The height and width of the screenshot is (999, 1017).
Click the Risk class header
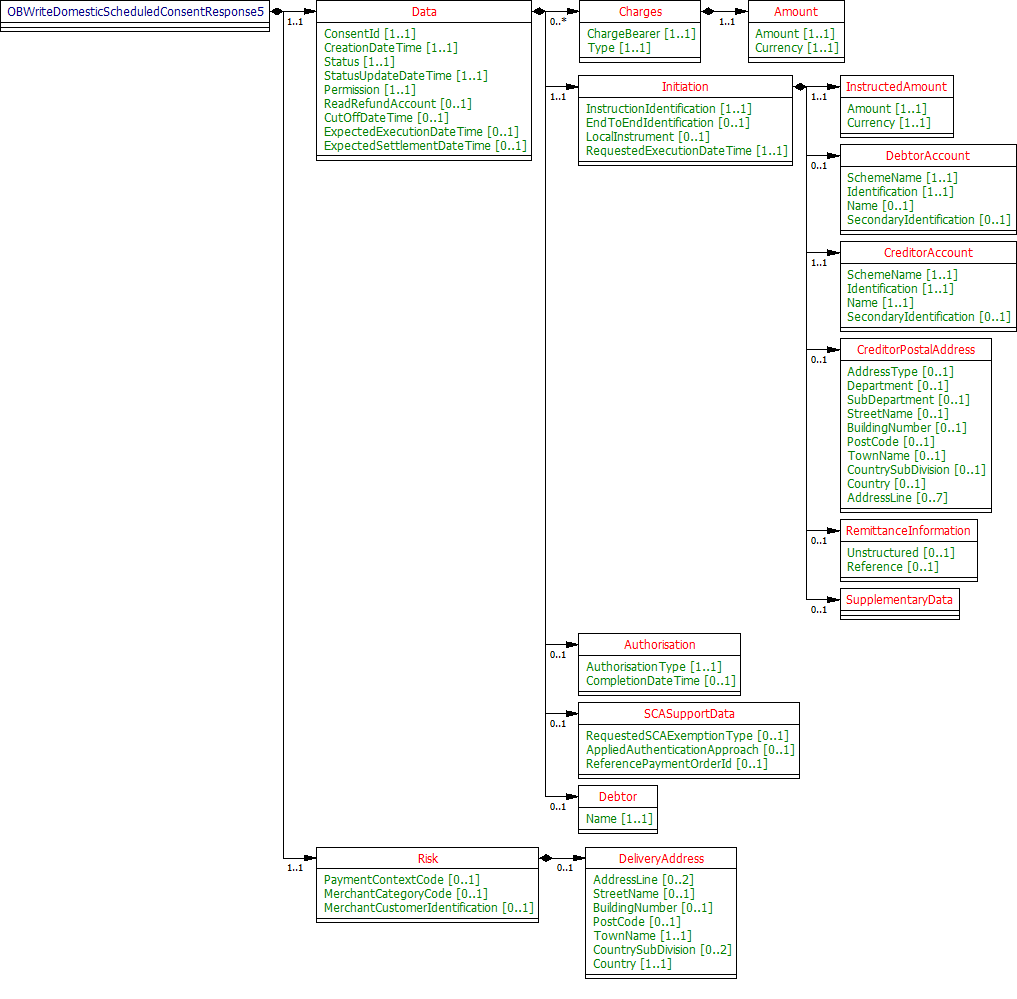point(427,859)
